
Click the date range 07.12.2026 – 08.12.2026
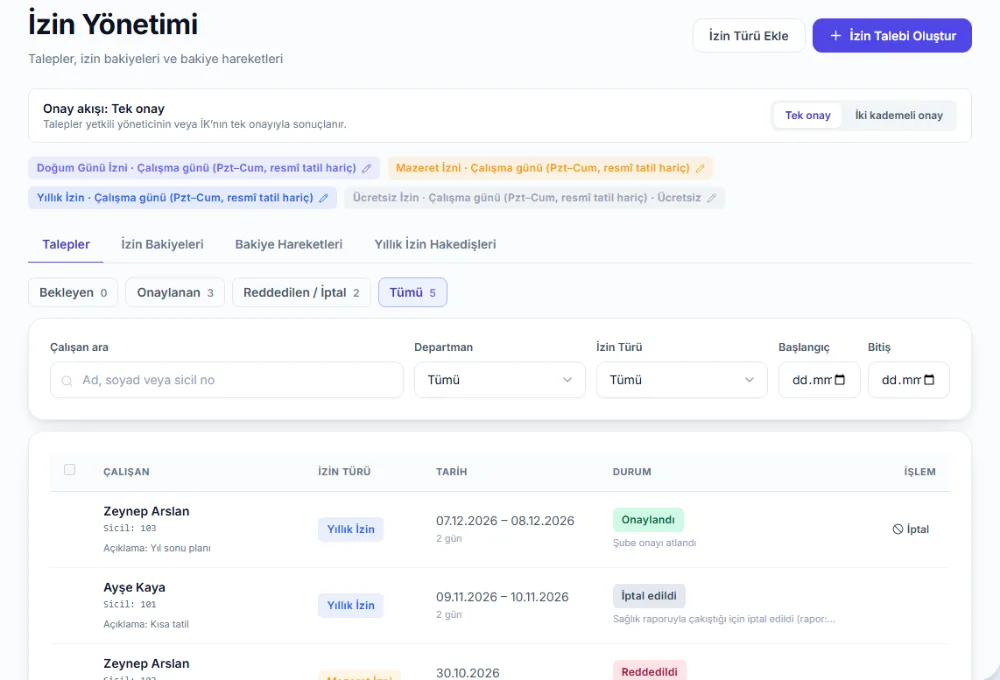pos(505,521)
